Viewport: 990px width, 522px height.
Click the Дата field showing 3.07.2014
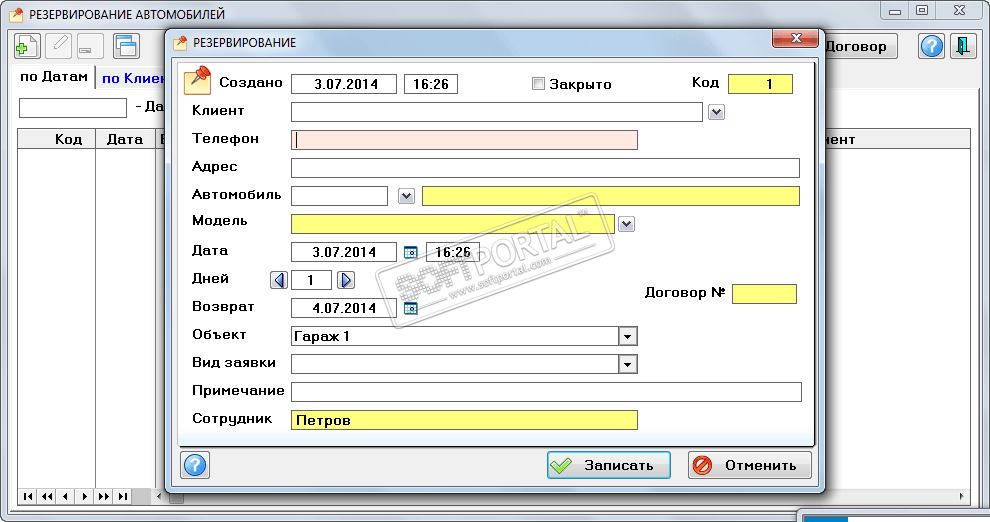pyautogui.click(x=343, y=252)
